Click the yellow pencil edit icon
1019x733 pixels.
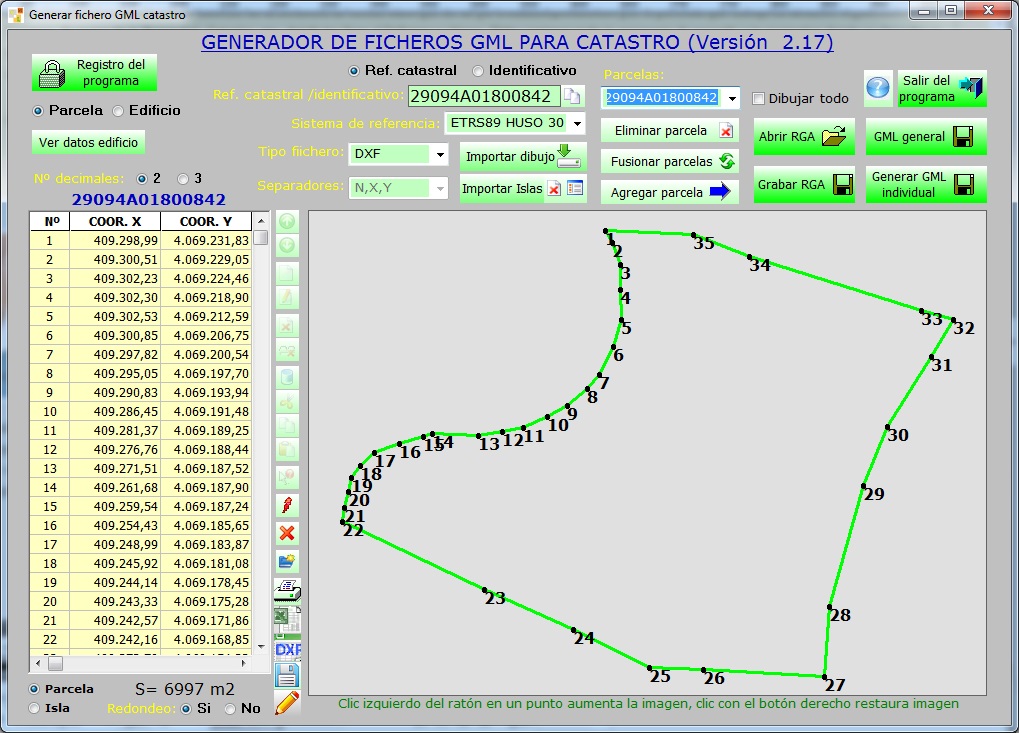287,703
